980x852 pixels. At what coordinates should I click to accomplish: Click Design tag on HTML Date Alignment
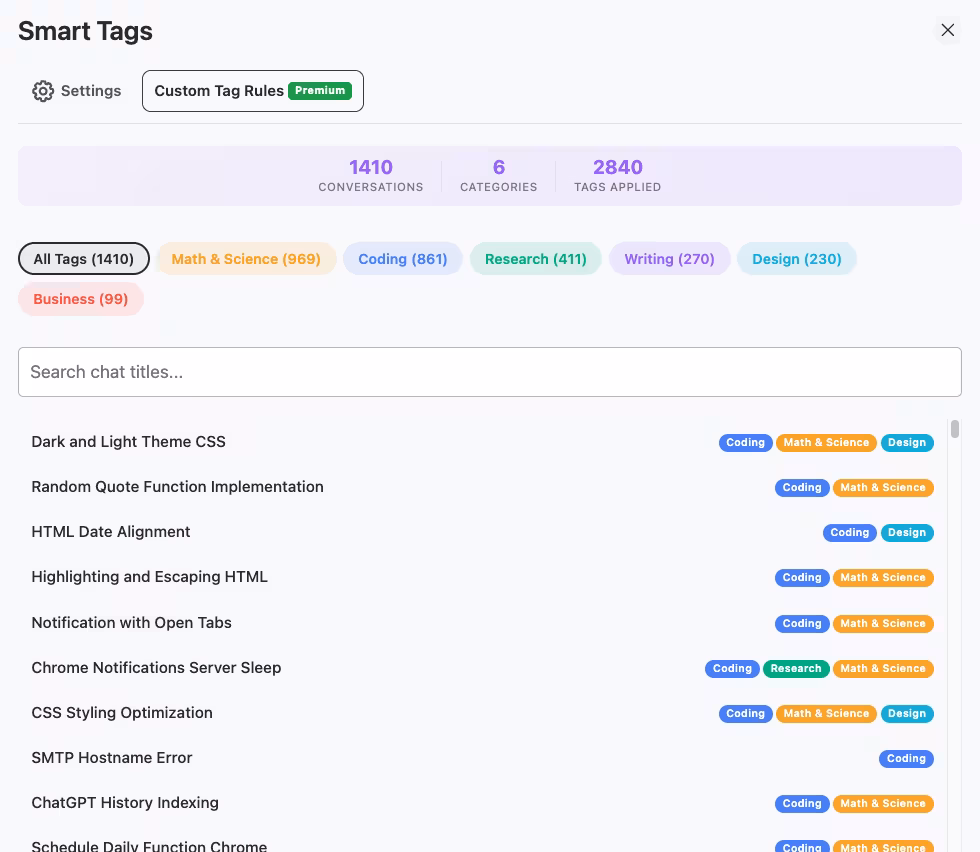coord(907,533)
